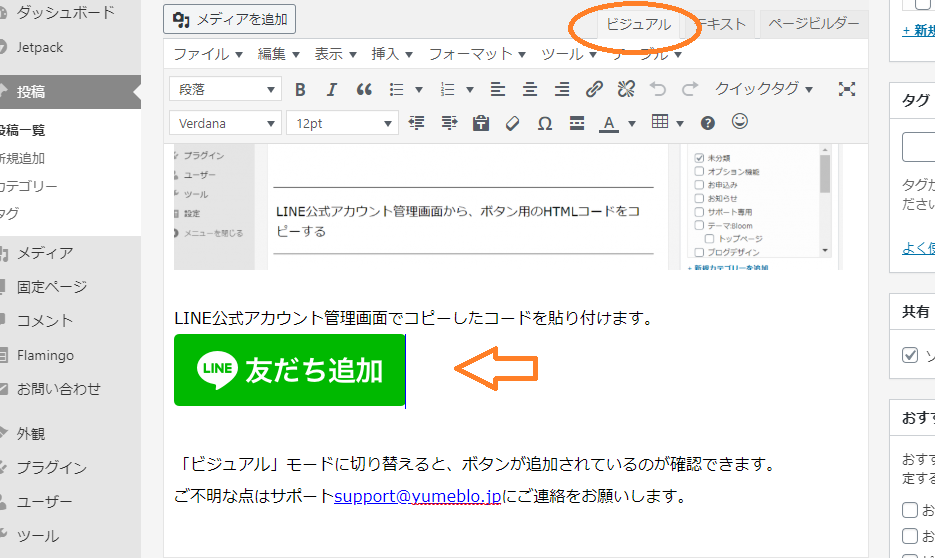Align text left
Screen dimensions: 935x558
click(x=497, y=89)
